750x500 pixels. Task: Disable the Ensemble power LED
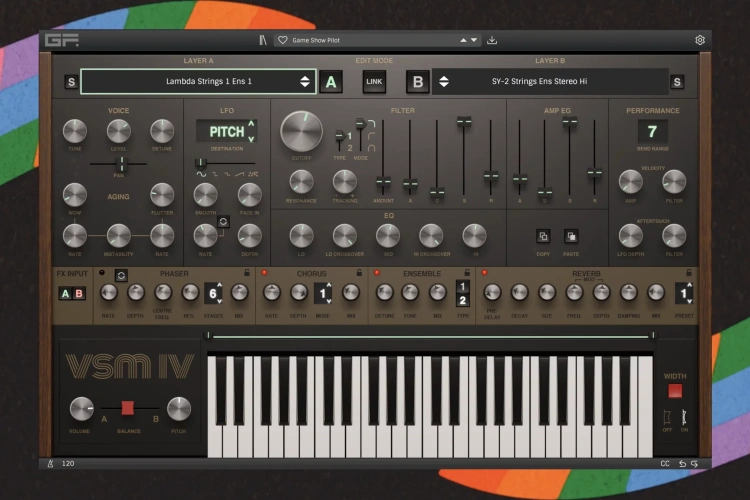click(x=377, y=272)
